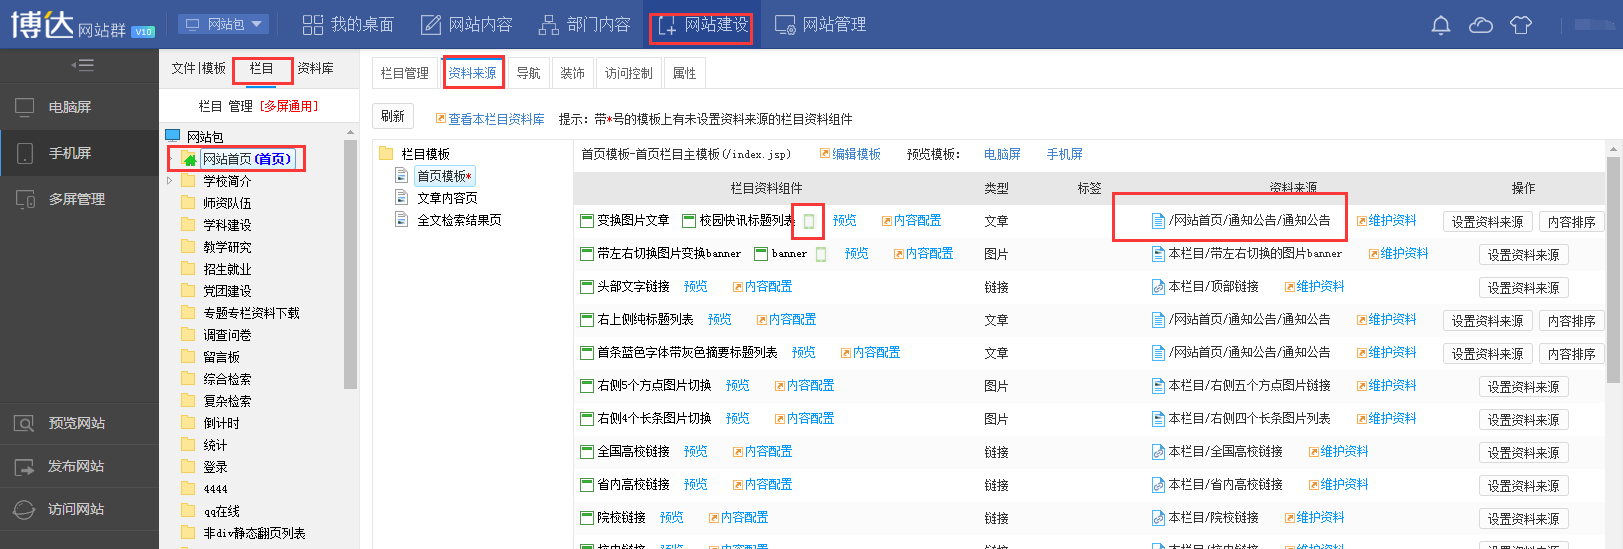1623x549 pixels.
Task: Open the 栏目管理 tab
Action: click(404, 73)
